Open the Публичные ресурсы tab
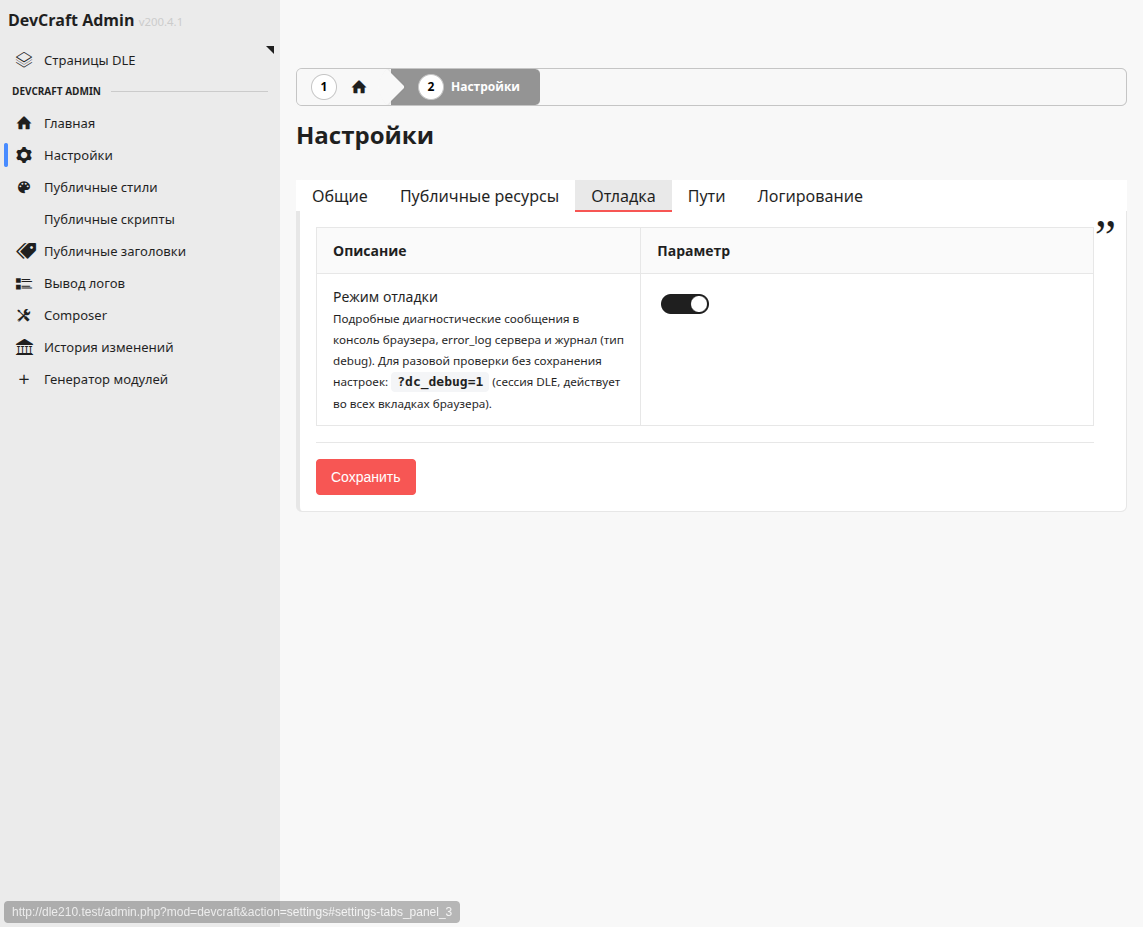Image resolution: width=1143 pixels, height=927 pixels. [x=480, y=196]
